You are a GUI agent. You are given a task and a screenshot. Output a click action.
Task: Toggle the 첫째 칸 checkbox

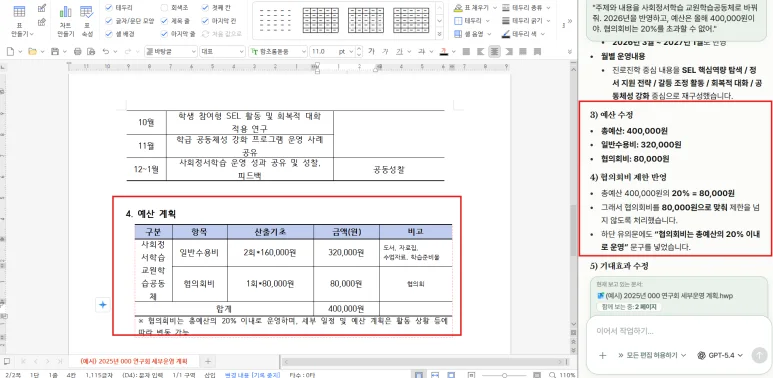205,8
